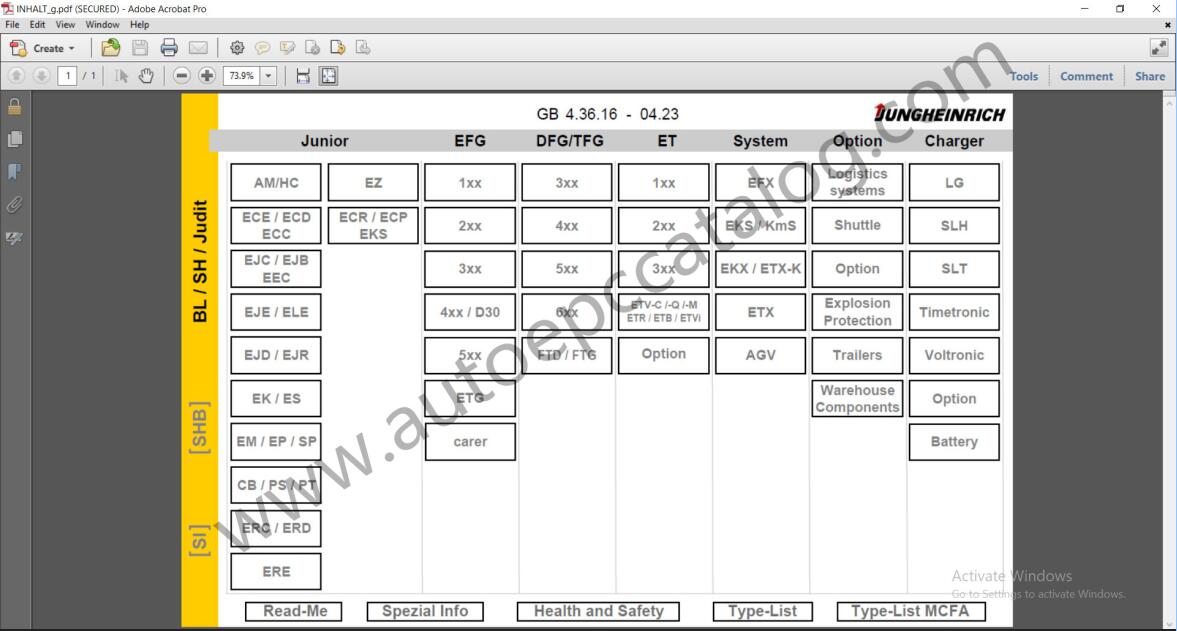Select the Battery box under Charger
1177x631 pixels.
click(x=954, y=442)
